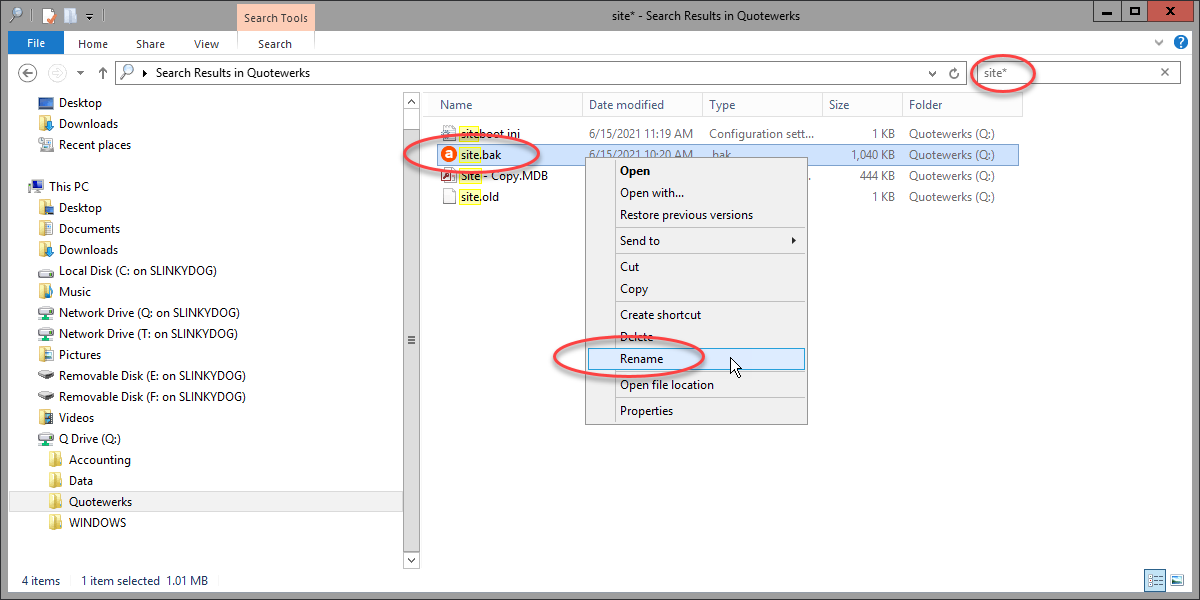
Task: Expand the ribbon with the chevron
Action: (1159, 43)
